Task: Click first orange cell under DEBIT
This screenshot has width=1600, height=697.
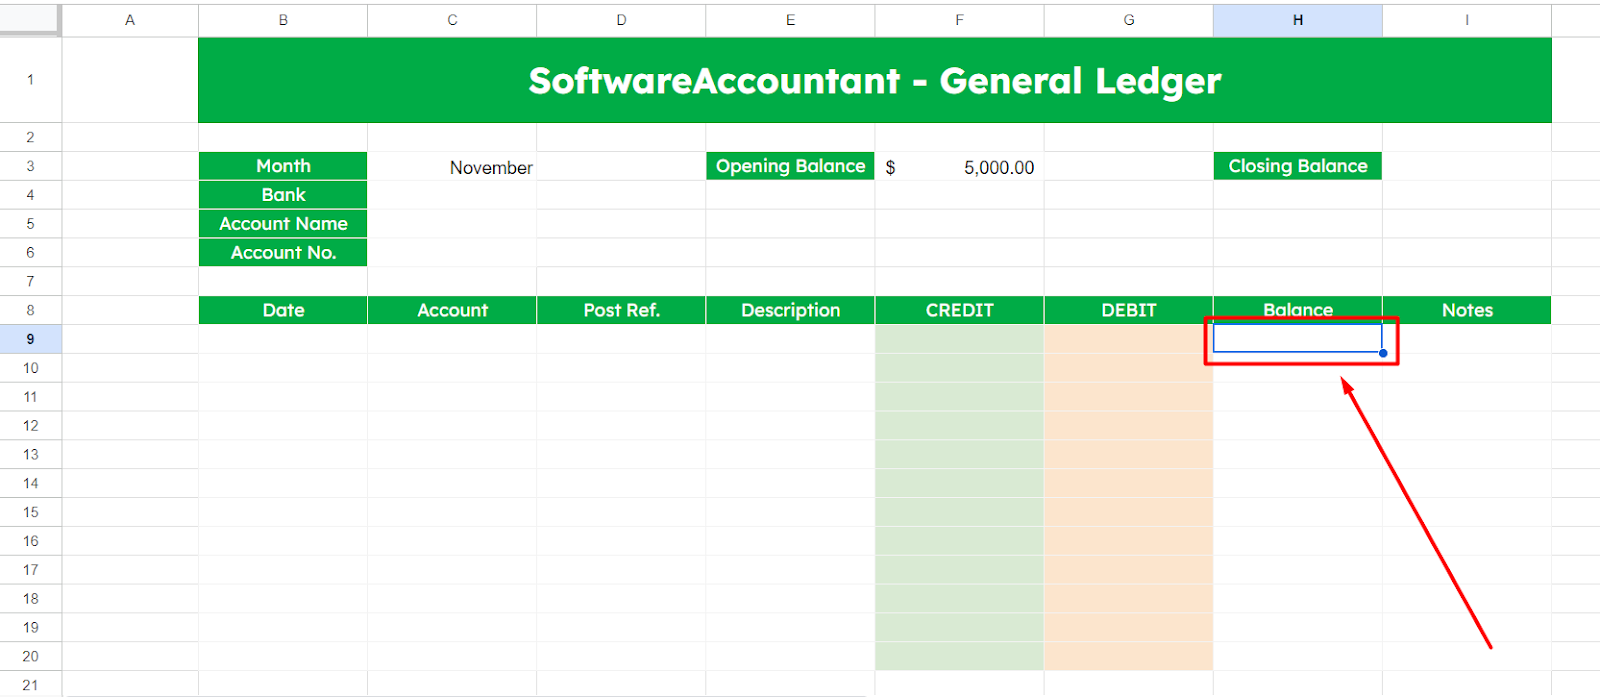Action: pos(1128,339)
